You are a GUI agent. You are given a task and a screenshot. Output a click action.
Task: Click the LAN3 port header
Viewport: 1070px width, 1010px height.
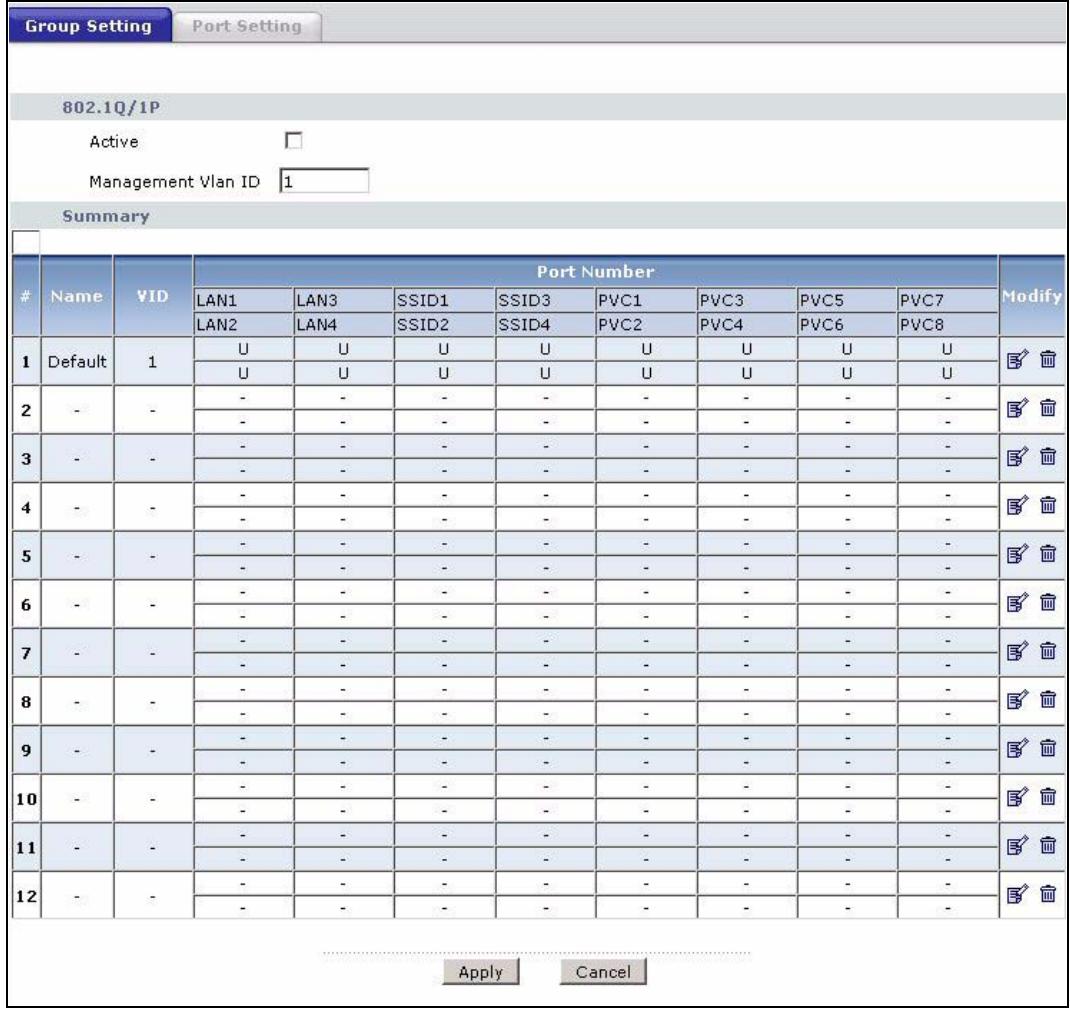point(344,300)
